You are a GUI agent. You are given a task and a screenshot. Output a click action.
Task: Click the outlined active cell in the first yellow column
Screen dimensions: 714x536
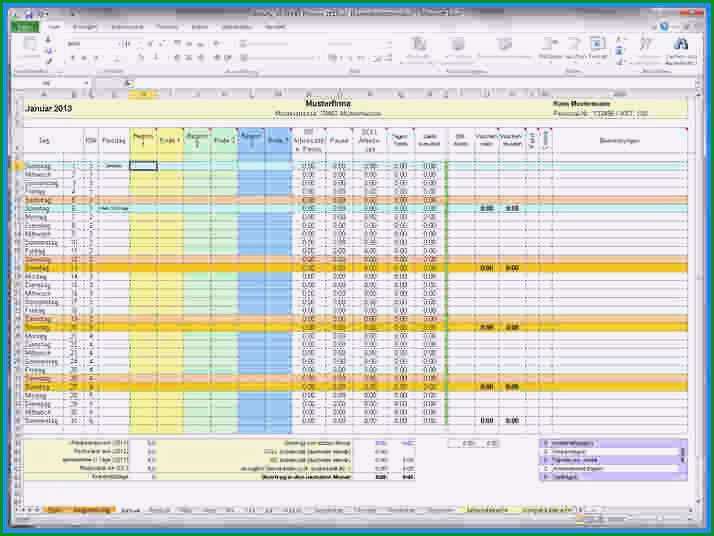tap(143, 166)
